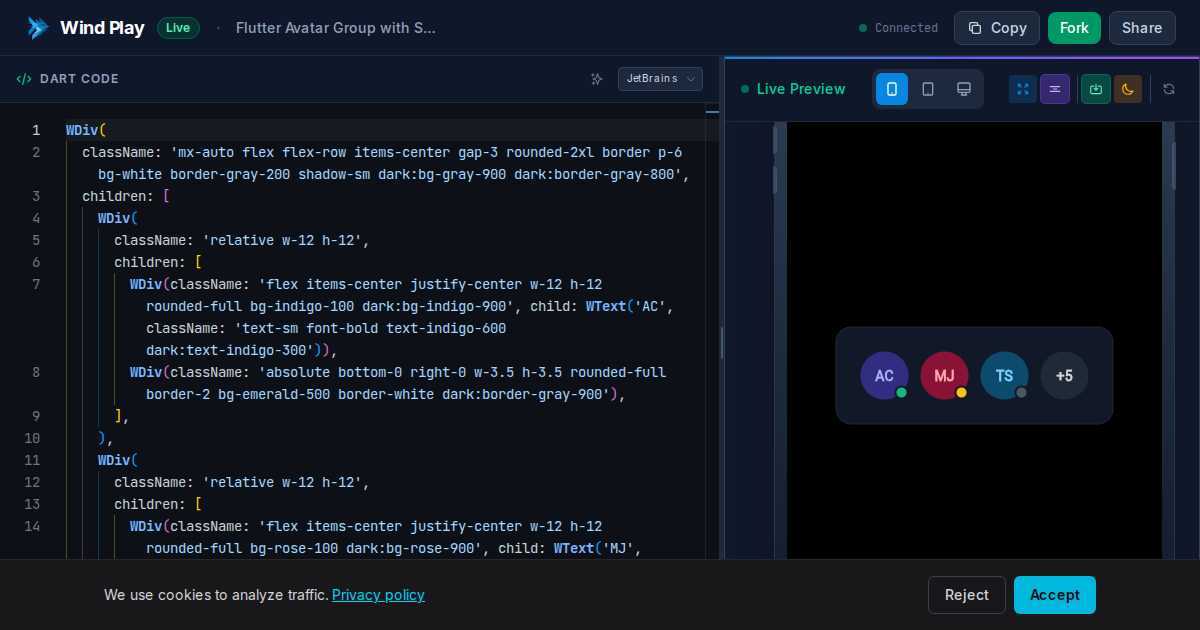
Task: Reject the analytics cookies
Action: (967, 595)
